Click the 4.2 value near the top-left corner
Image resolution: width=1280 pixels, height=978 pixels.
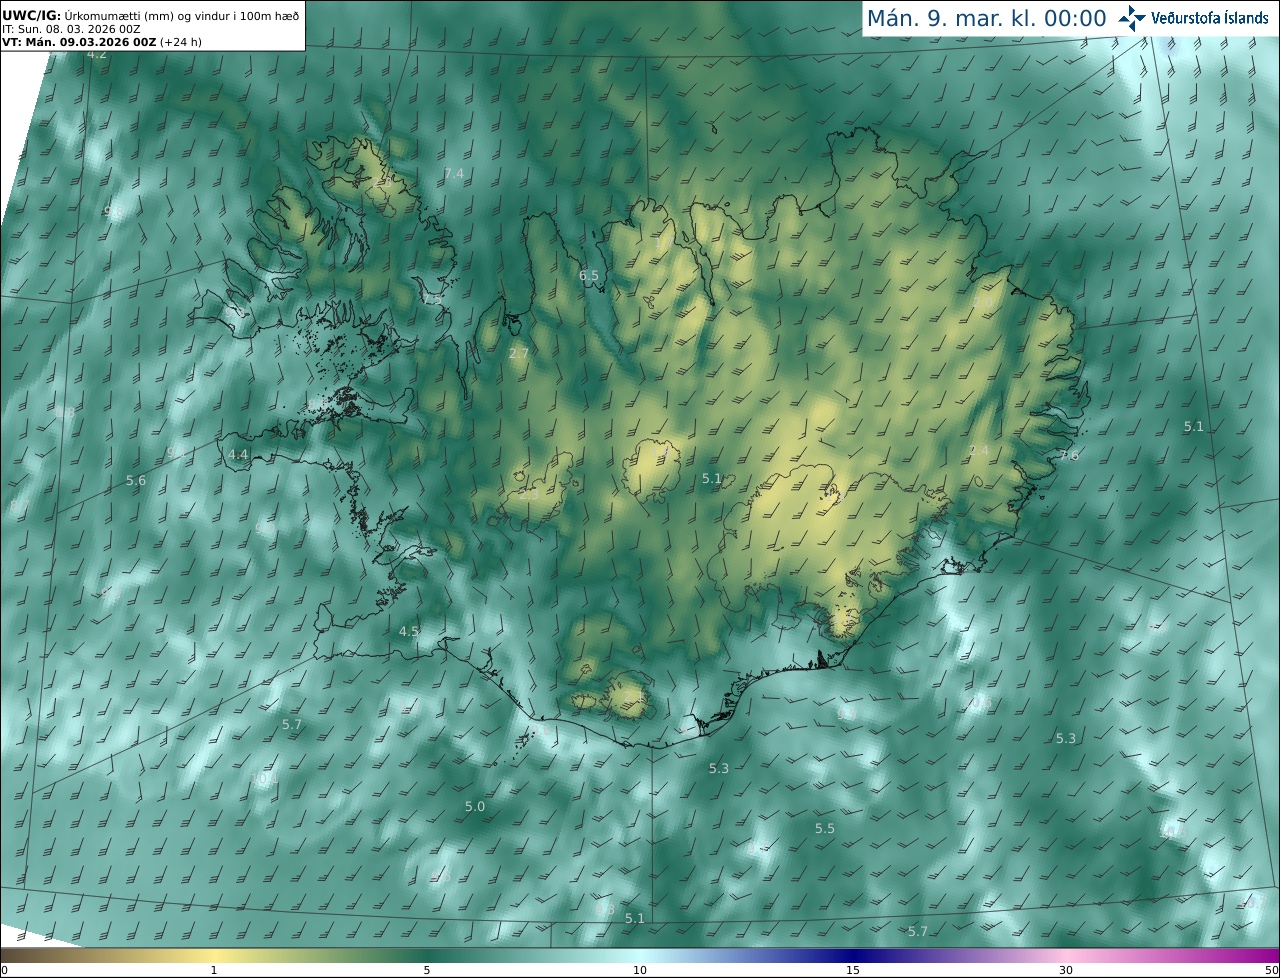[97, 54]
